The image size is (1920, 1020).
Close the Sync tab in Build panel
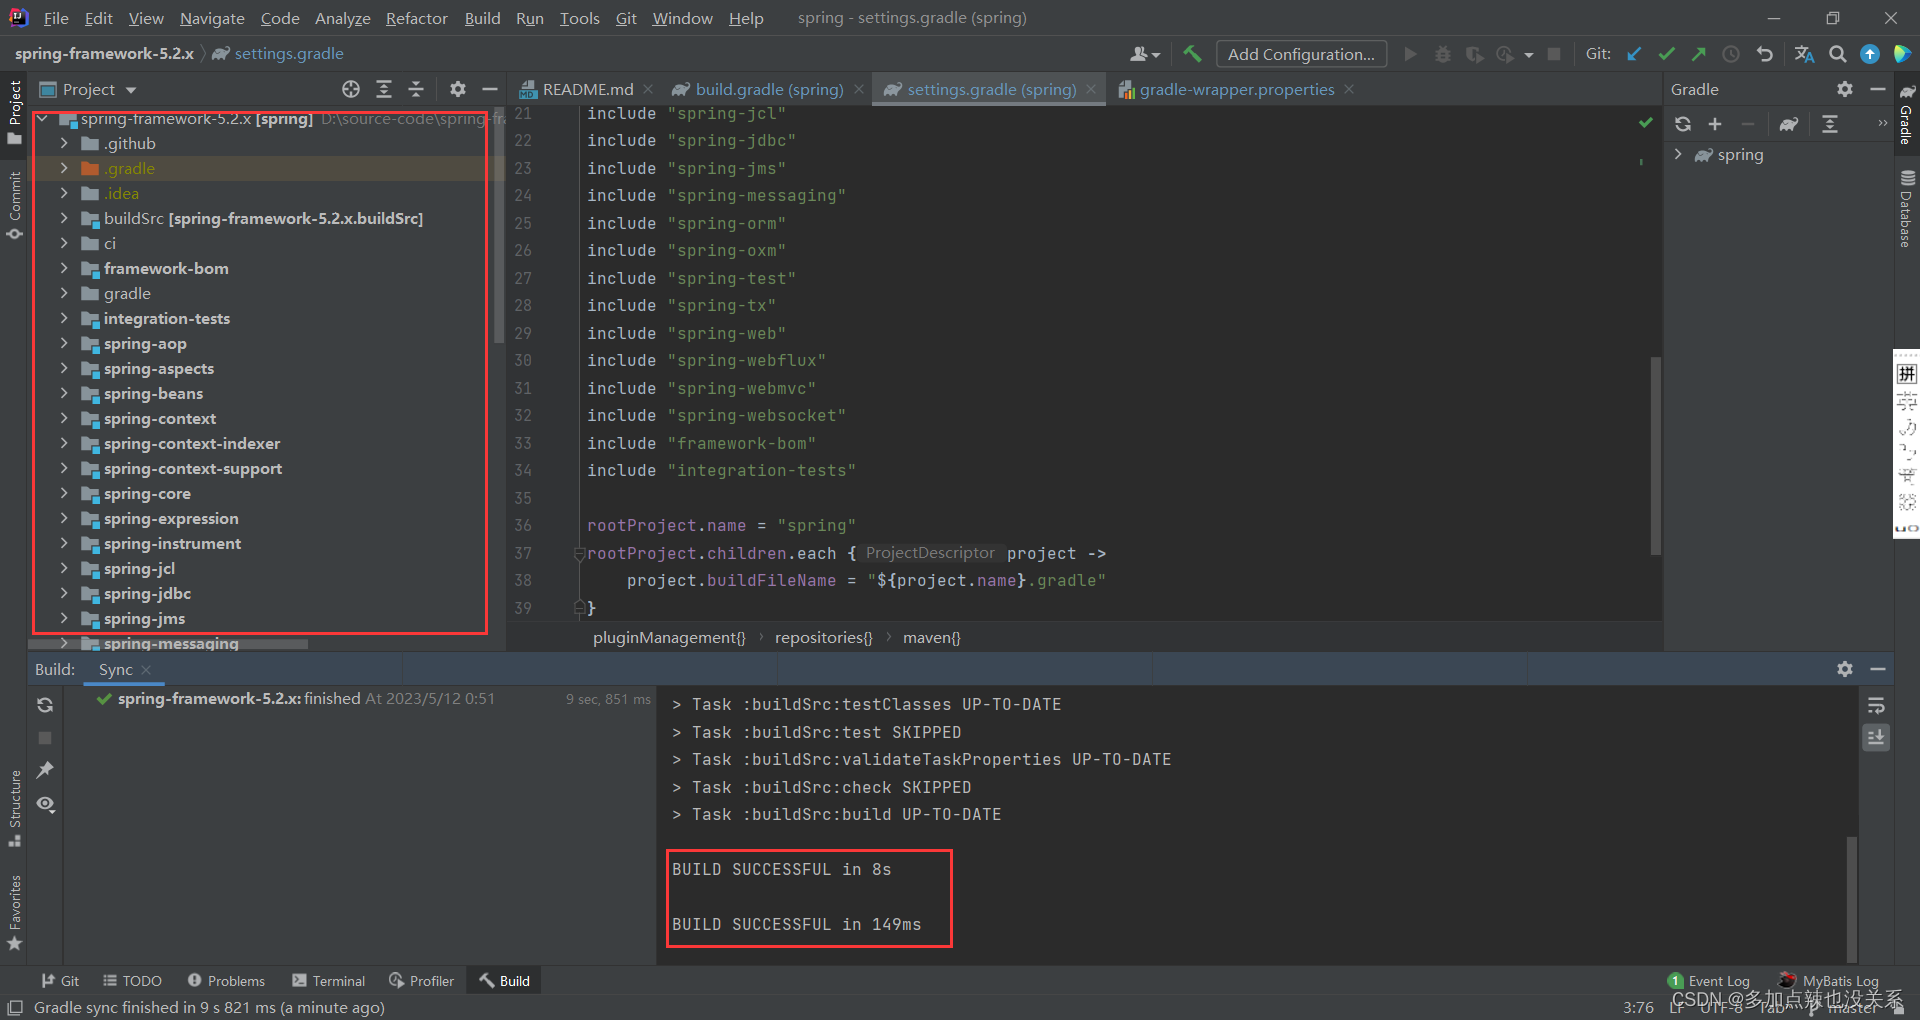[x=146, y=670]
